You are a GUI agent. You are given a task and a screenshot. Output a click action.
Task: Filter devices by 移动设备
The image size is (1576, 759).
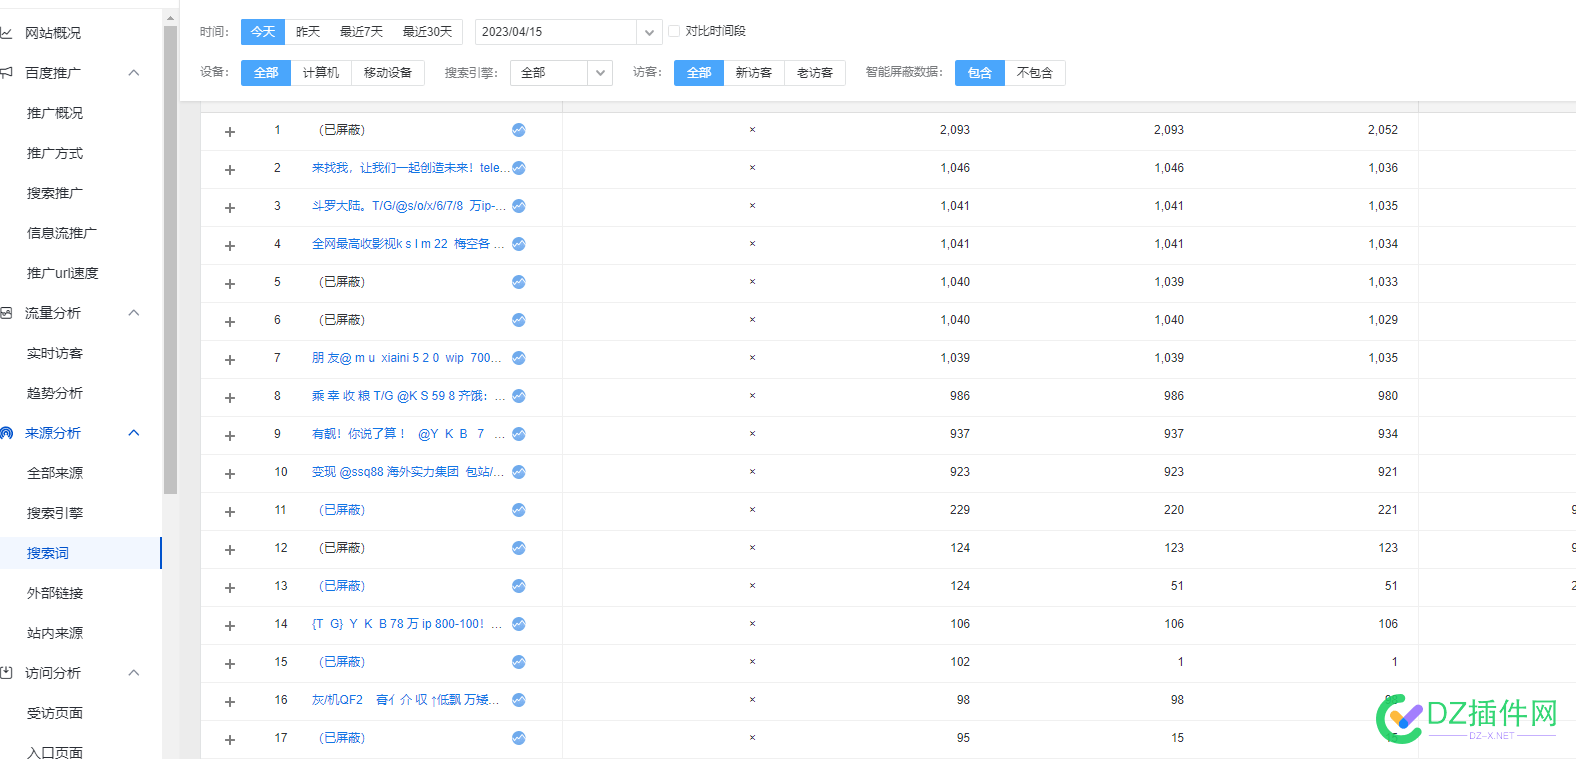pos(388,73)
